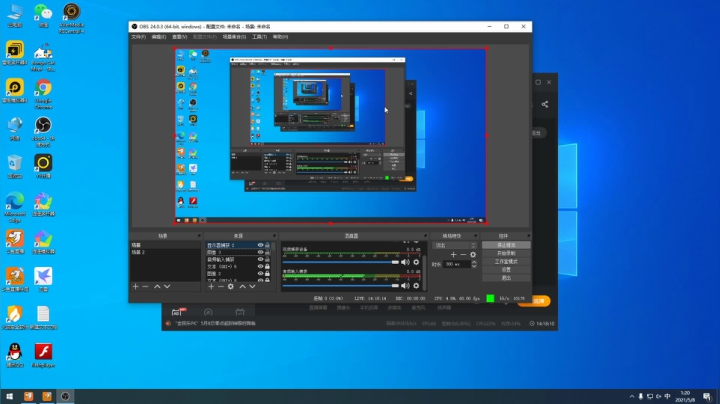Open the 文件(F) menu
The width and height of the screenshot is (720, 404).
(138, 37)
